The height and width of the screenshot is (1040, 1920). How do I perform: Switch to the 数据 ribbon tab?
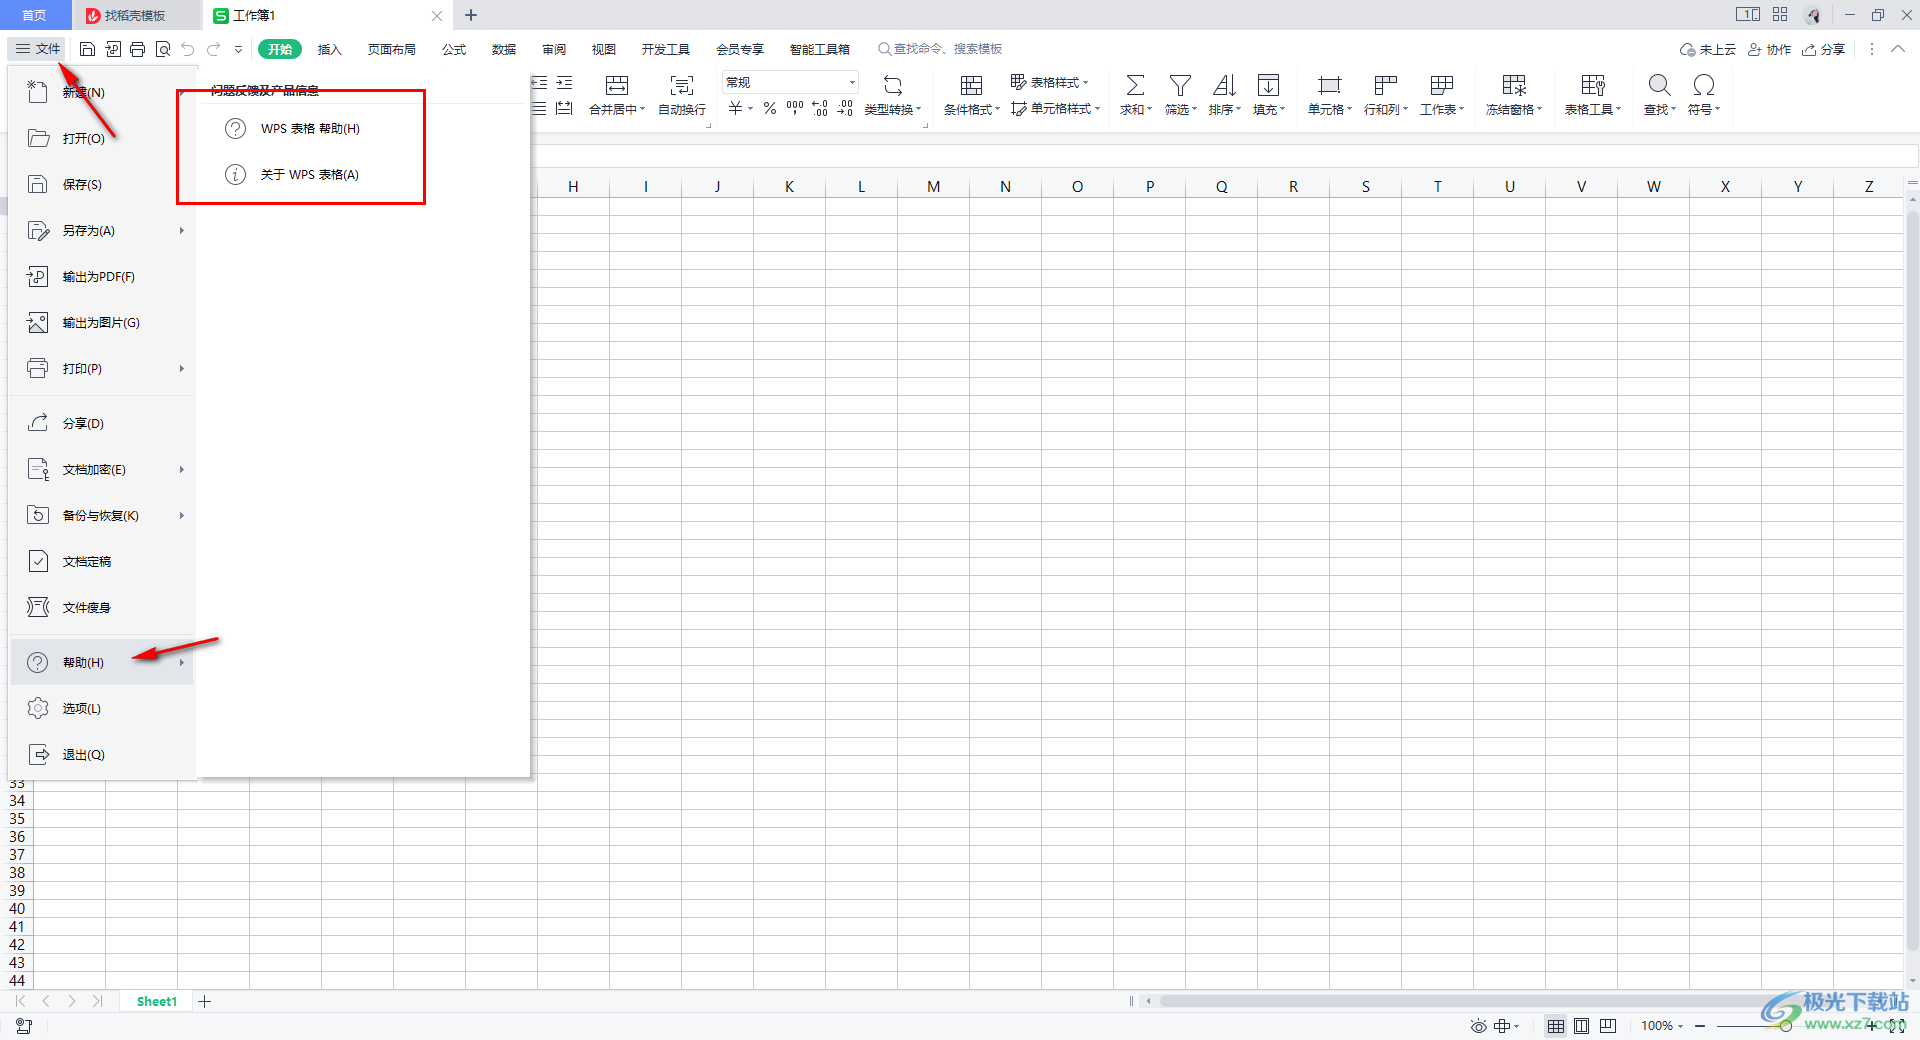(x=504, y=49)
